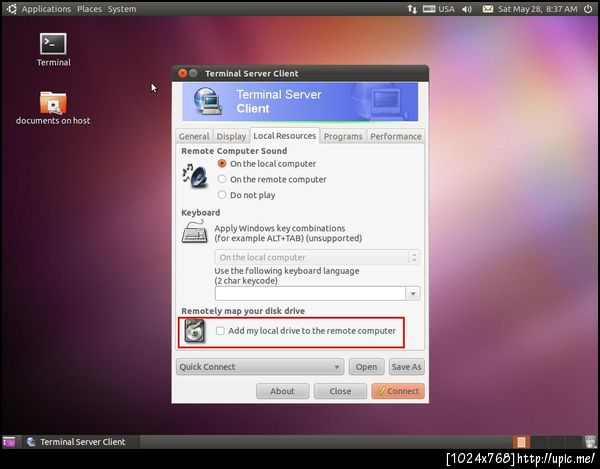Click the Terminal Server Client globe logo
Screen dimensions: 600x469
pyautogui.click(x=207, y=101)
